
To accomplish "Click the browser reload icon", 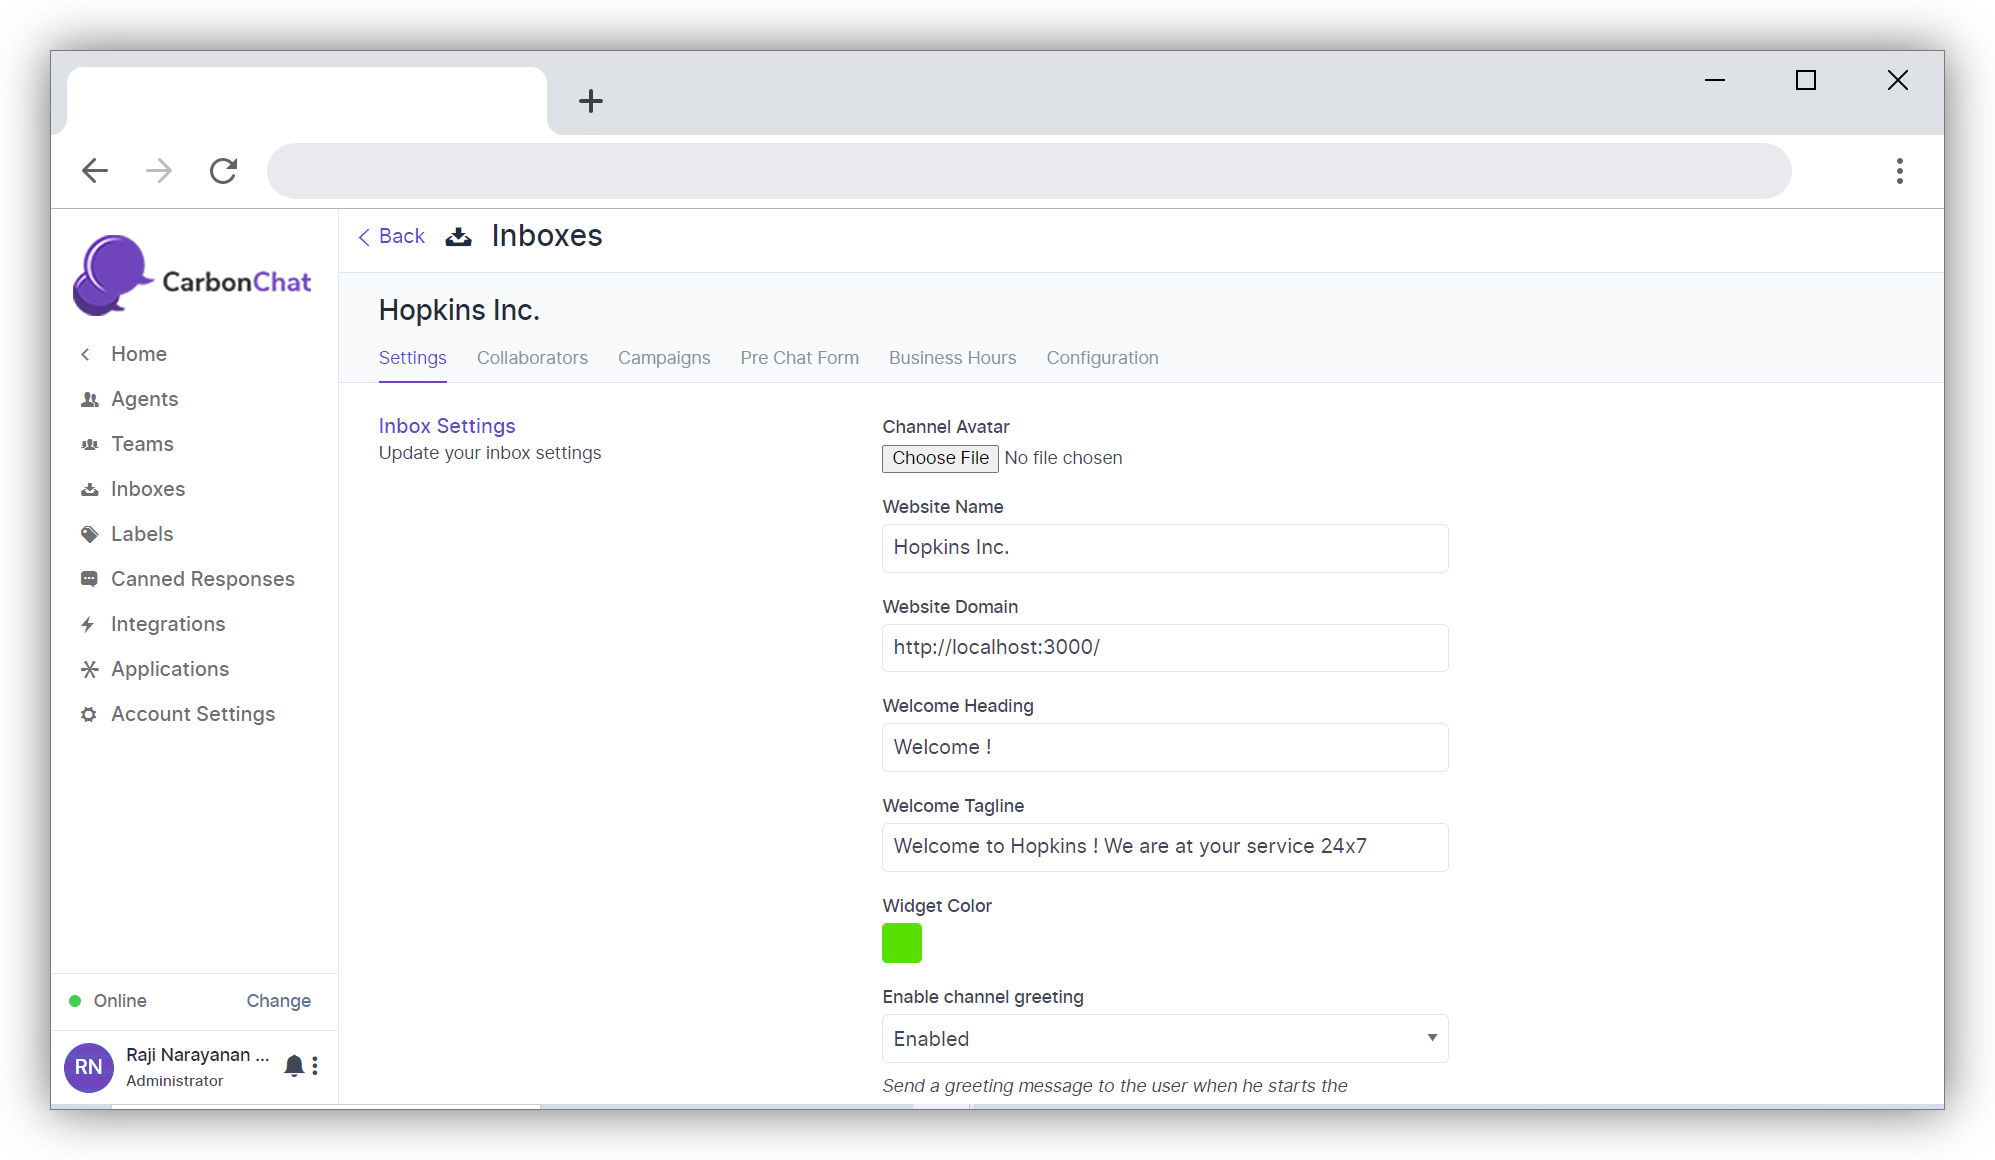I will pyautogui.click(x=223, y=171).
